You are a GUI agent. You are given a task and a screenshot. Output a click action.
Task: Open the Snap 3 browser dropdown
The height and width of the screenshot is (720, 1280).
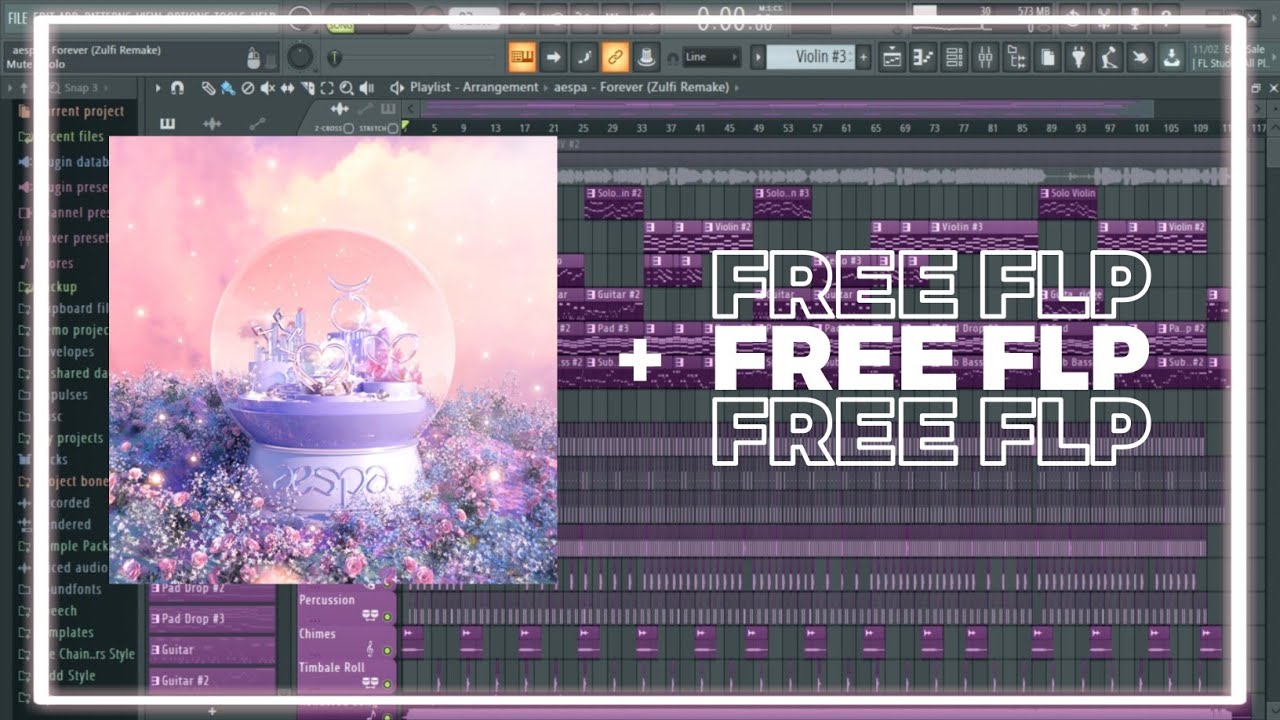click(x=84, y=88)
